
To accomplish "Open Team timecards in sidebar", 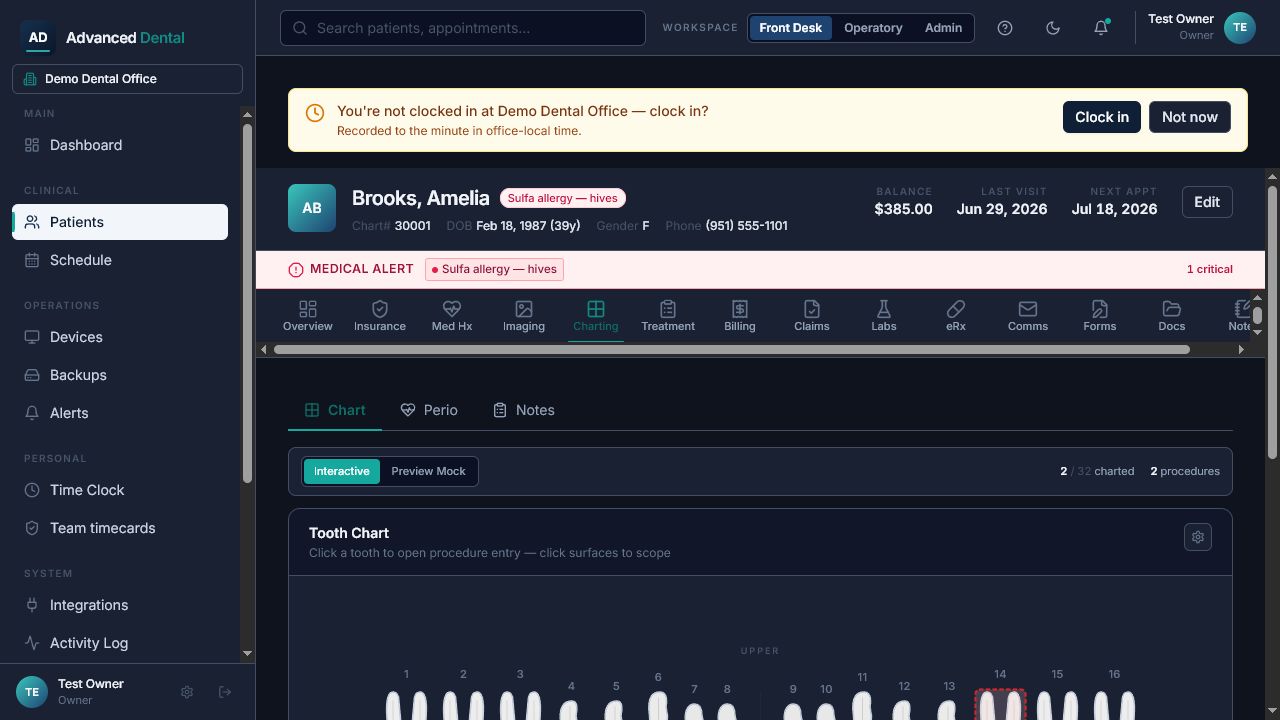I will pyautogui.click(x=120, y=528).
